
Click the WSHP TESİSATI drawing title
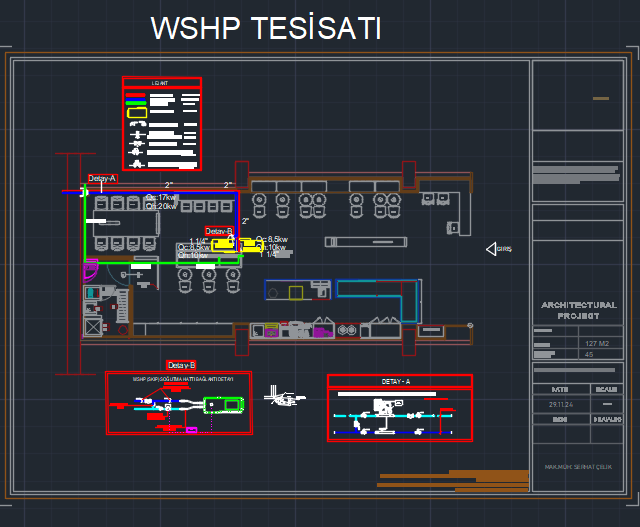[265, 29]
